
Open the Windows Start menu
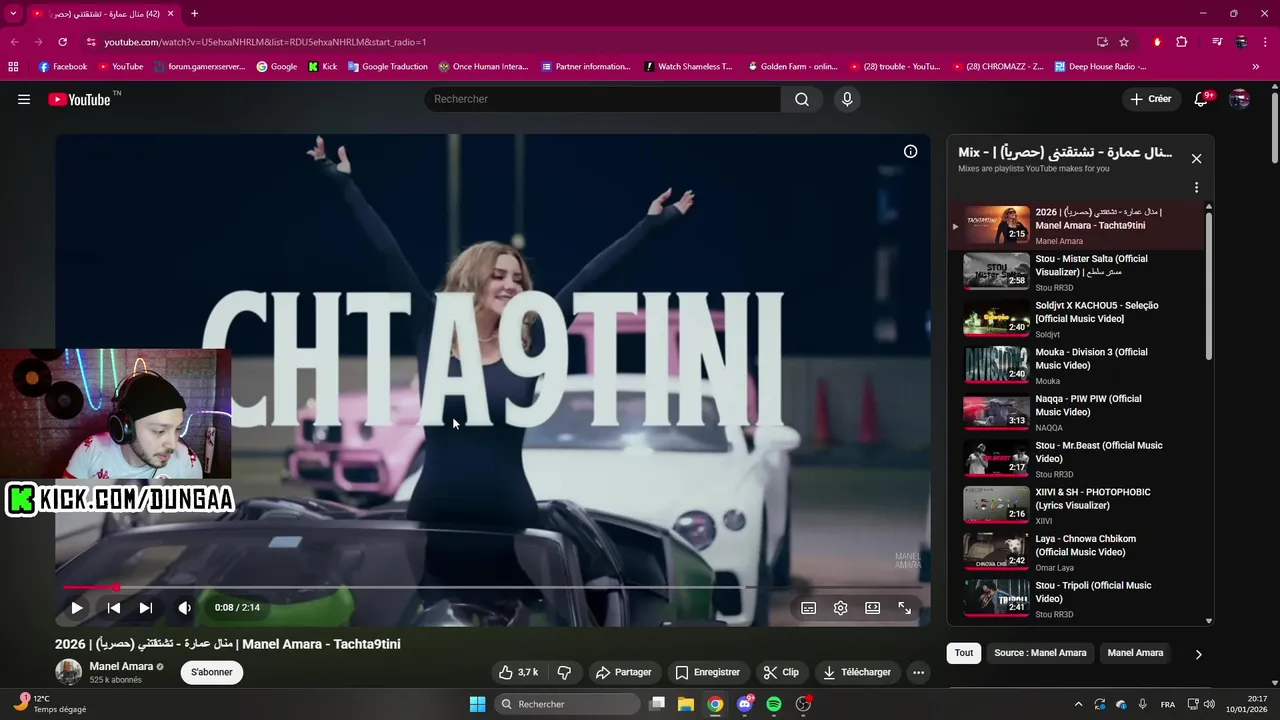pyautogui.click(x=477, y=704)
